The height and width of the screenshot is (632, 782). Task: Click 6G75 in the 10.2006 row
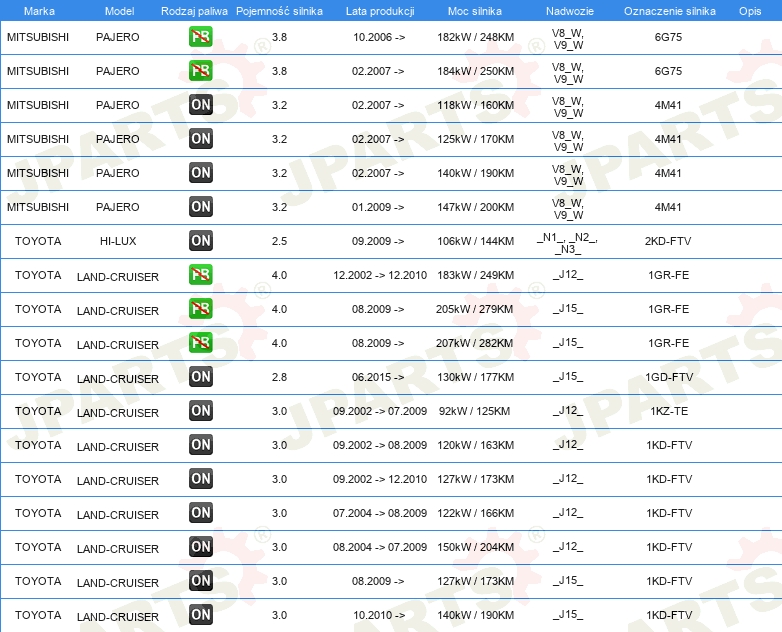pos(668,37)
